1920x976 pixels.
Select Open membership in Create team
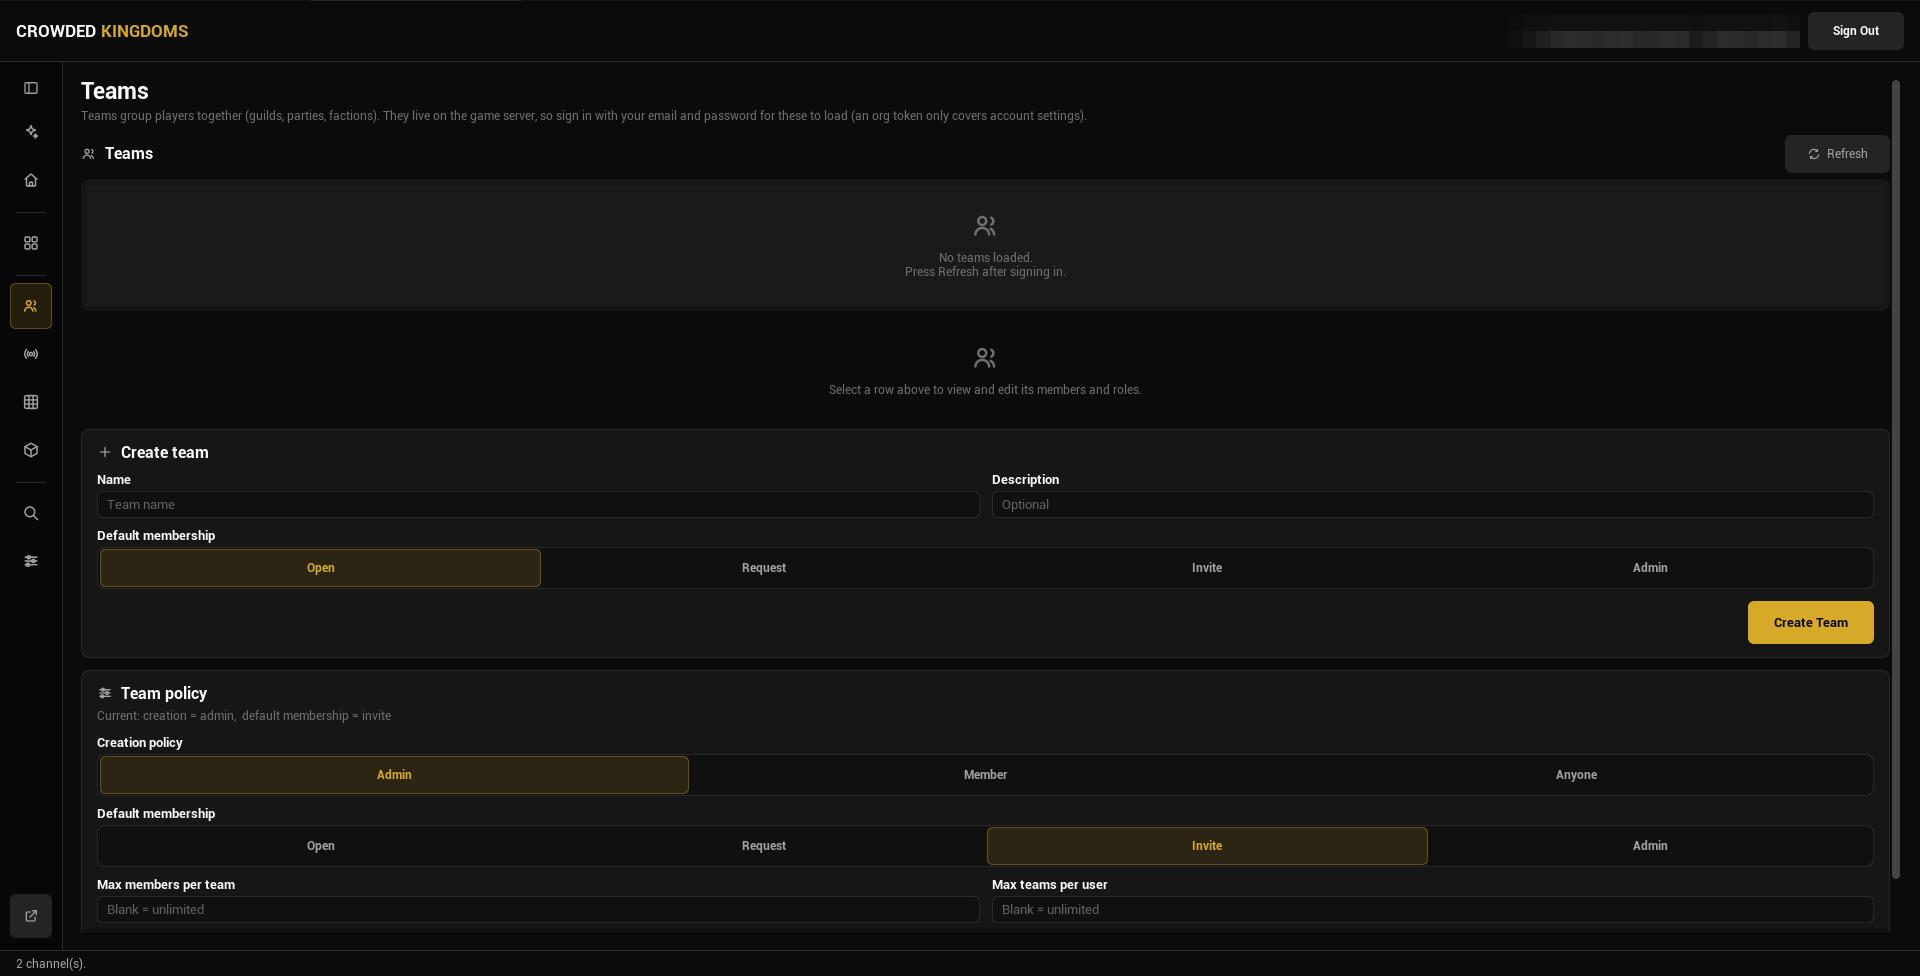(x=320, y=568)
